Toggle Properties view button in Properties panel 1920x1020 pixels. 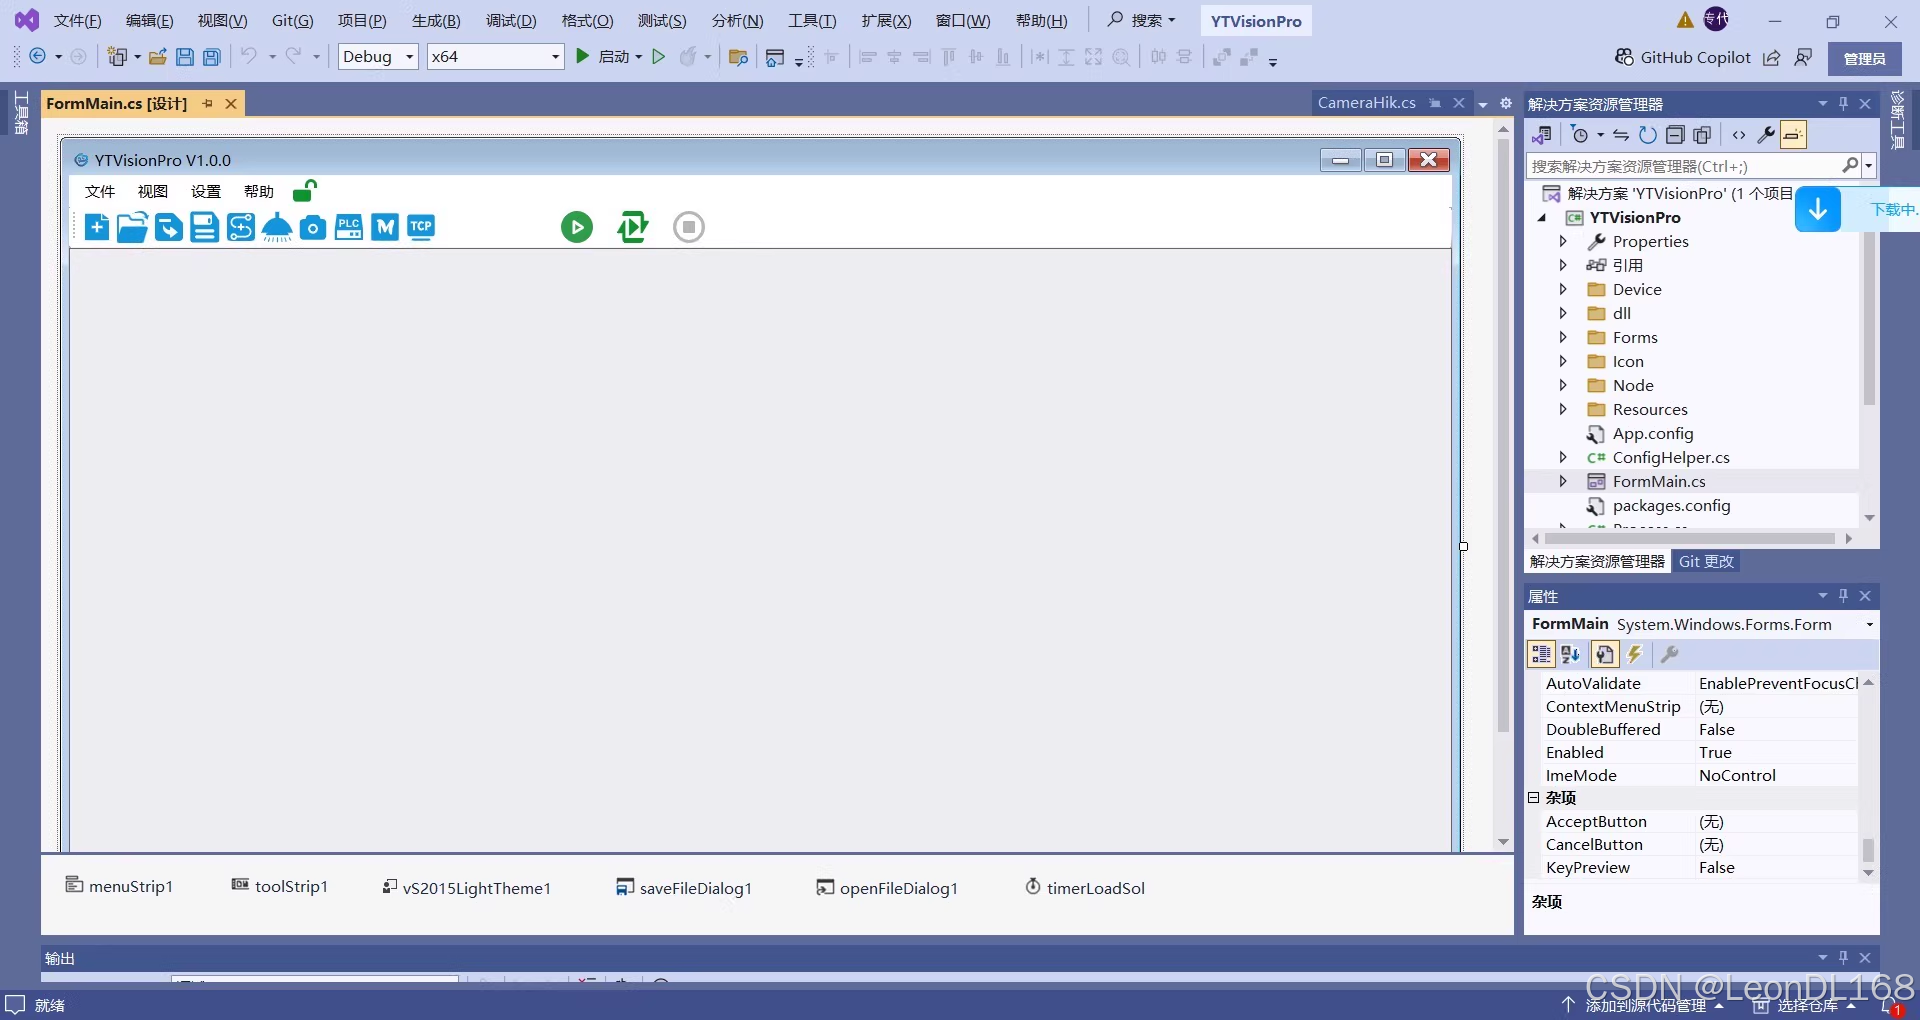pyautogui.click(x=1604, y=654)
